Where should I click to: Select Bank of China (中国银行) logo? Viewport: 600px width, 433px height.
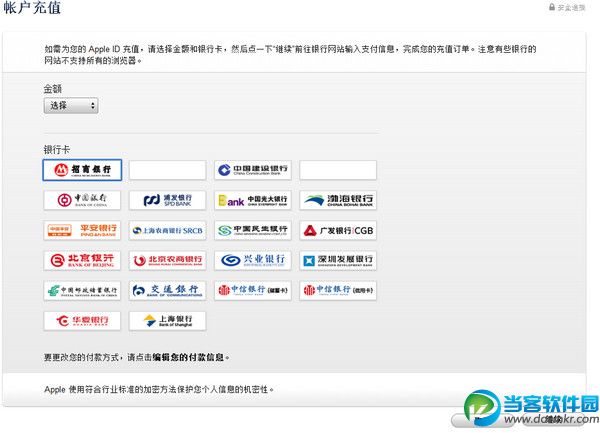[x=82, y=200]
